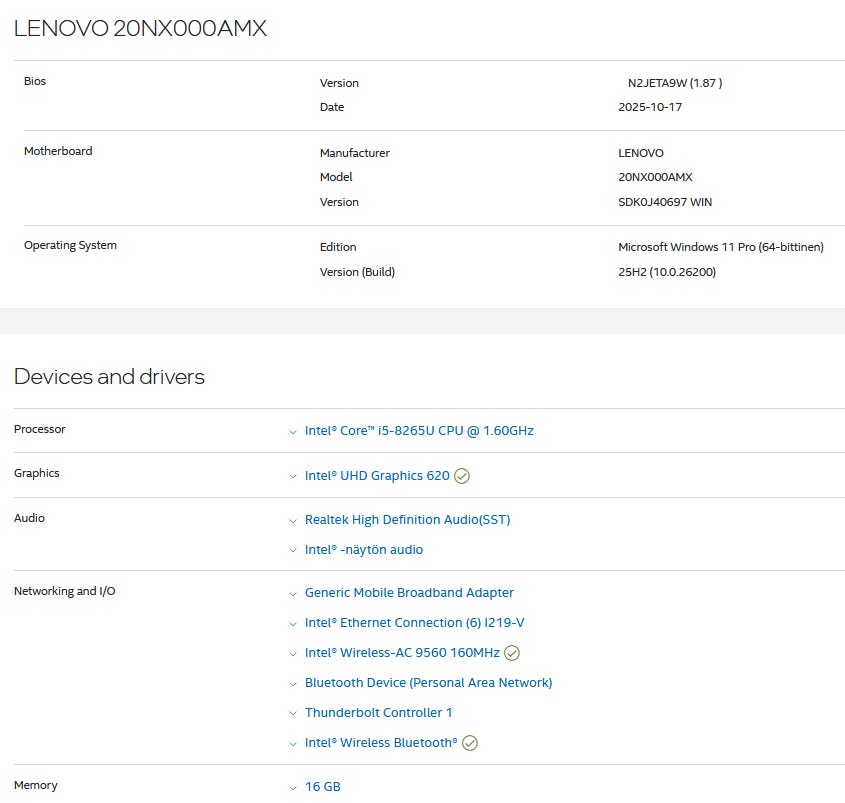The height and width of the screenshot is (803, 845).
Task: Open the Intel Wireless Bluetooth link
Action: 381,743
